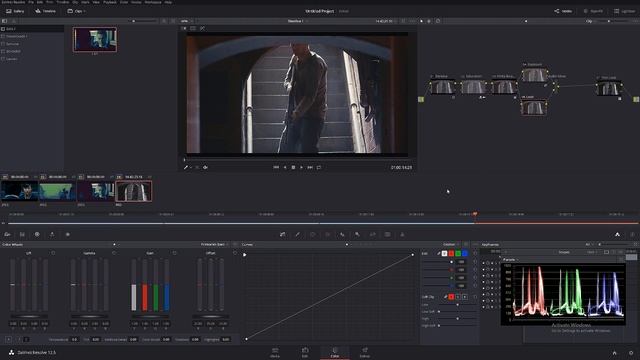Open the OpenFX panel button
This screenshot has height=360, width=640.
[593, 11]
